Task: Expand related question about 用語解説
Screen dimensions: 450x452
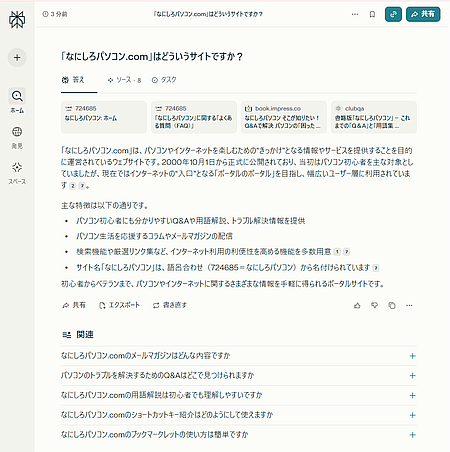Action: [x=412, y=395]
